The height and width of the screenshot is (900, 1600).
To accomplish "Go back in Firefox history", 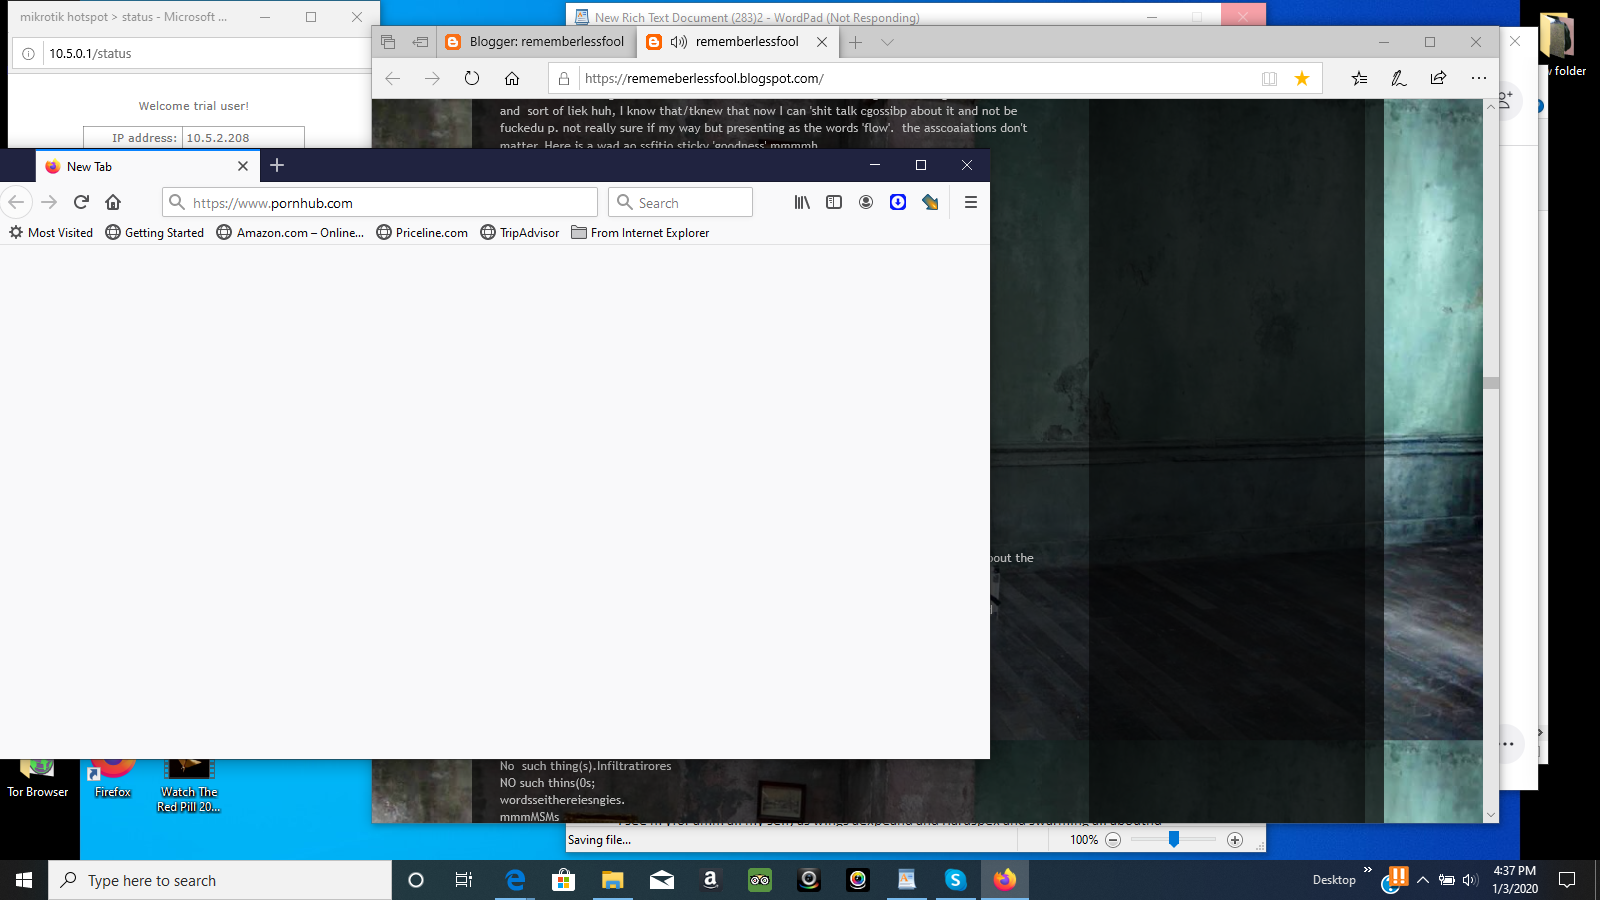I will [16, 202].
